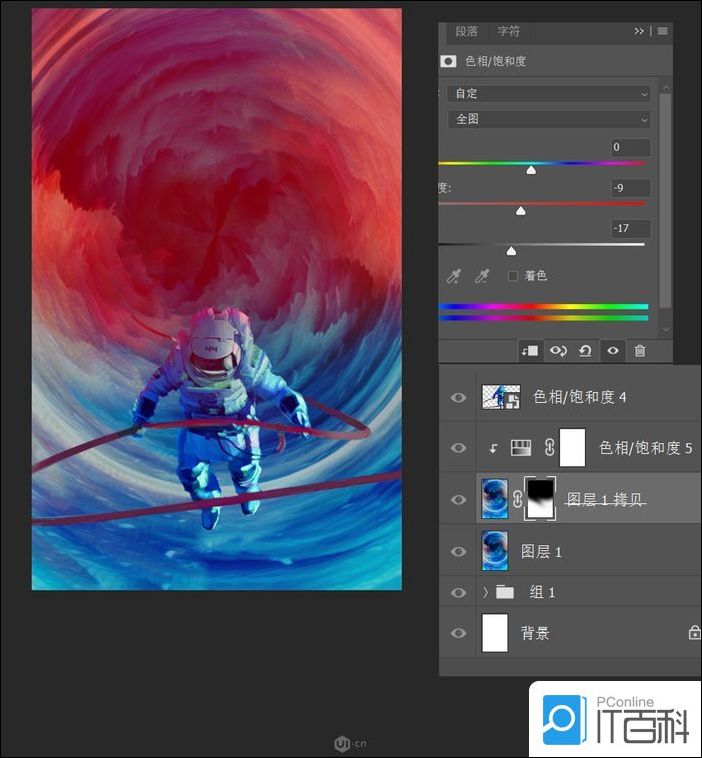Switch to the 段落 tab

[x=467, y=31]
